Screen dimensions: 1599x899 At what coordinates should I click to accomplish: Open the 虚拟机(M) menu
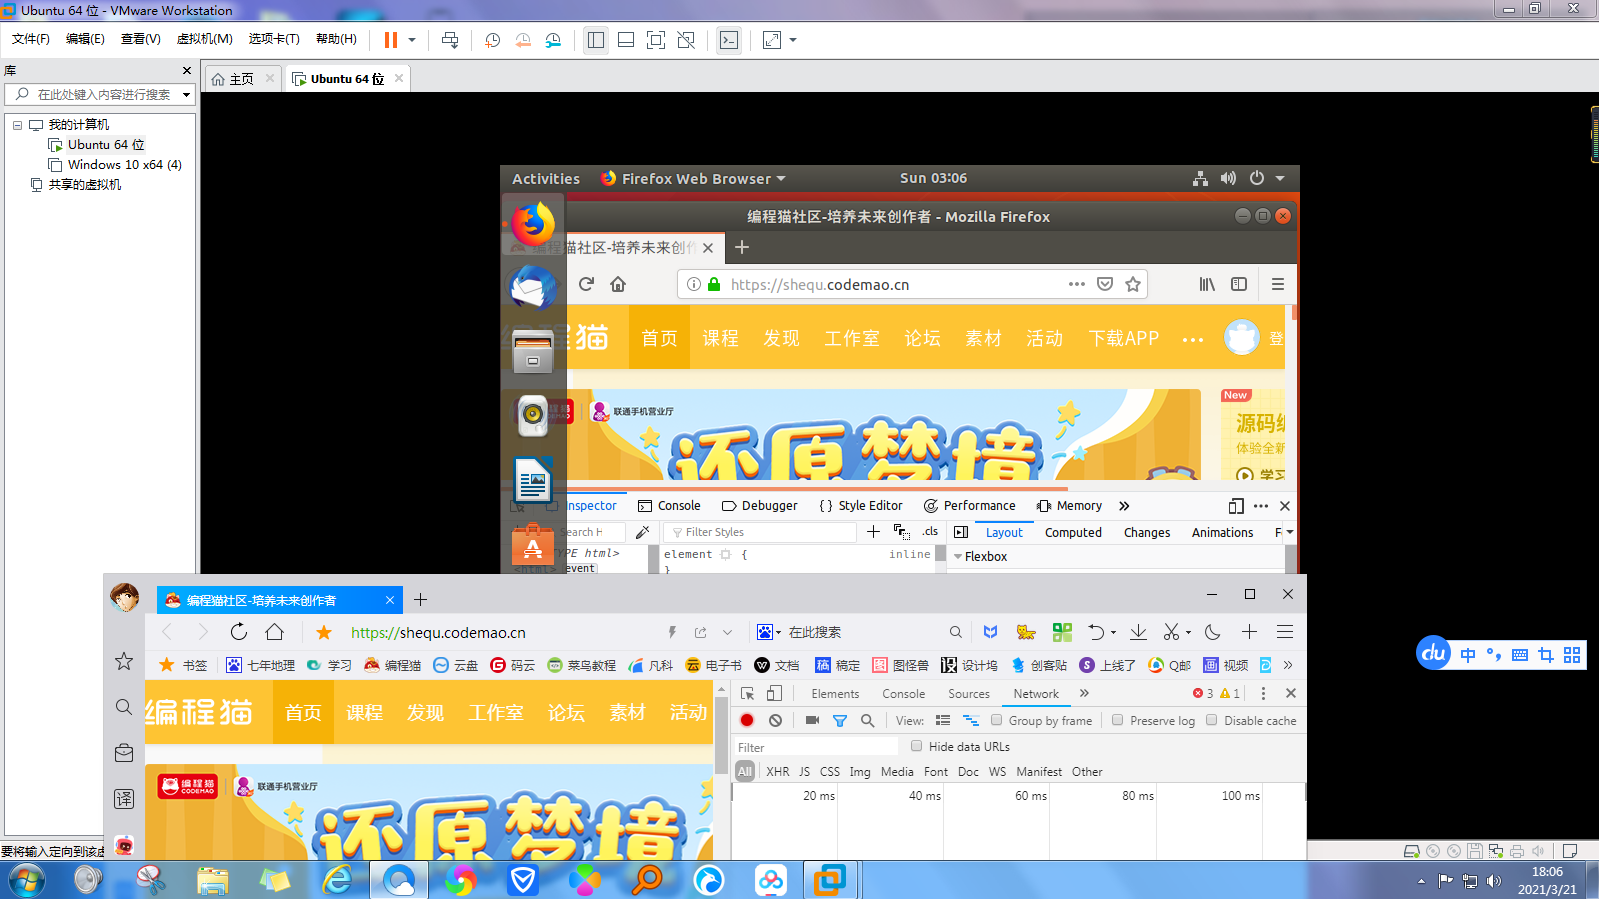tap(204, 39)
